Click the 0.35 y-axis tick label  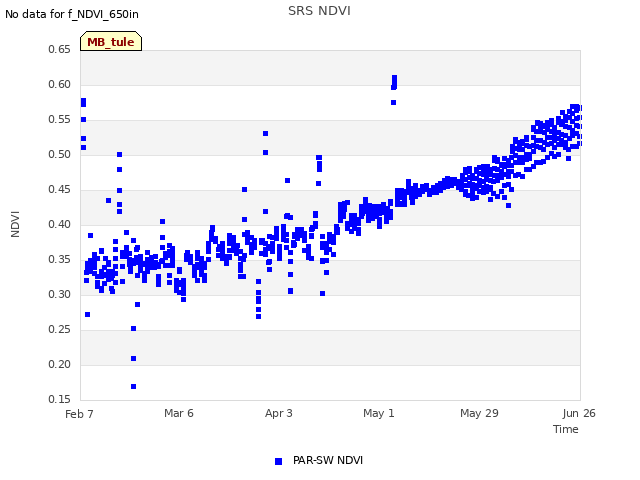[59, 260]
